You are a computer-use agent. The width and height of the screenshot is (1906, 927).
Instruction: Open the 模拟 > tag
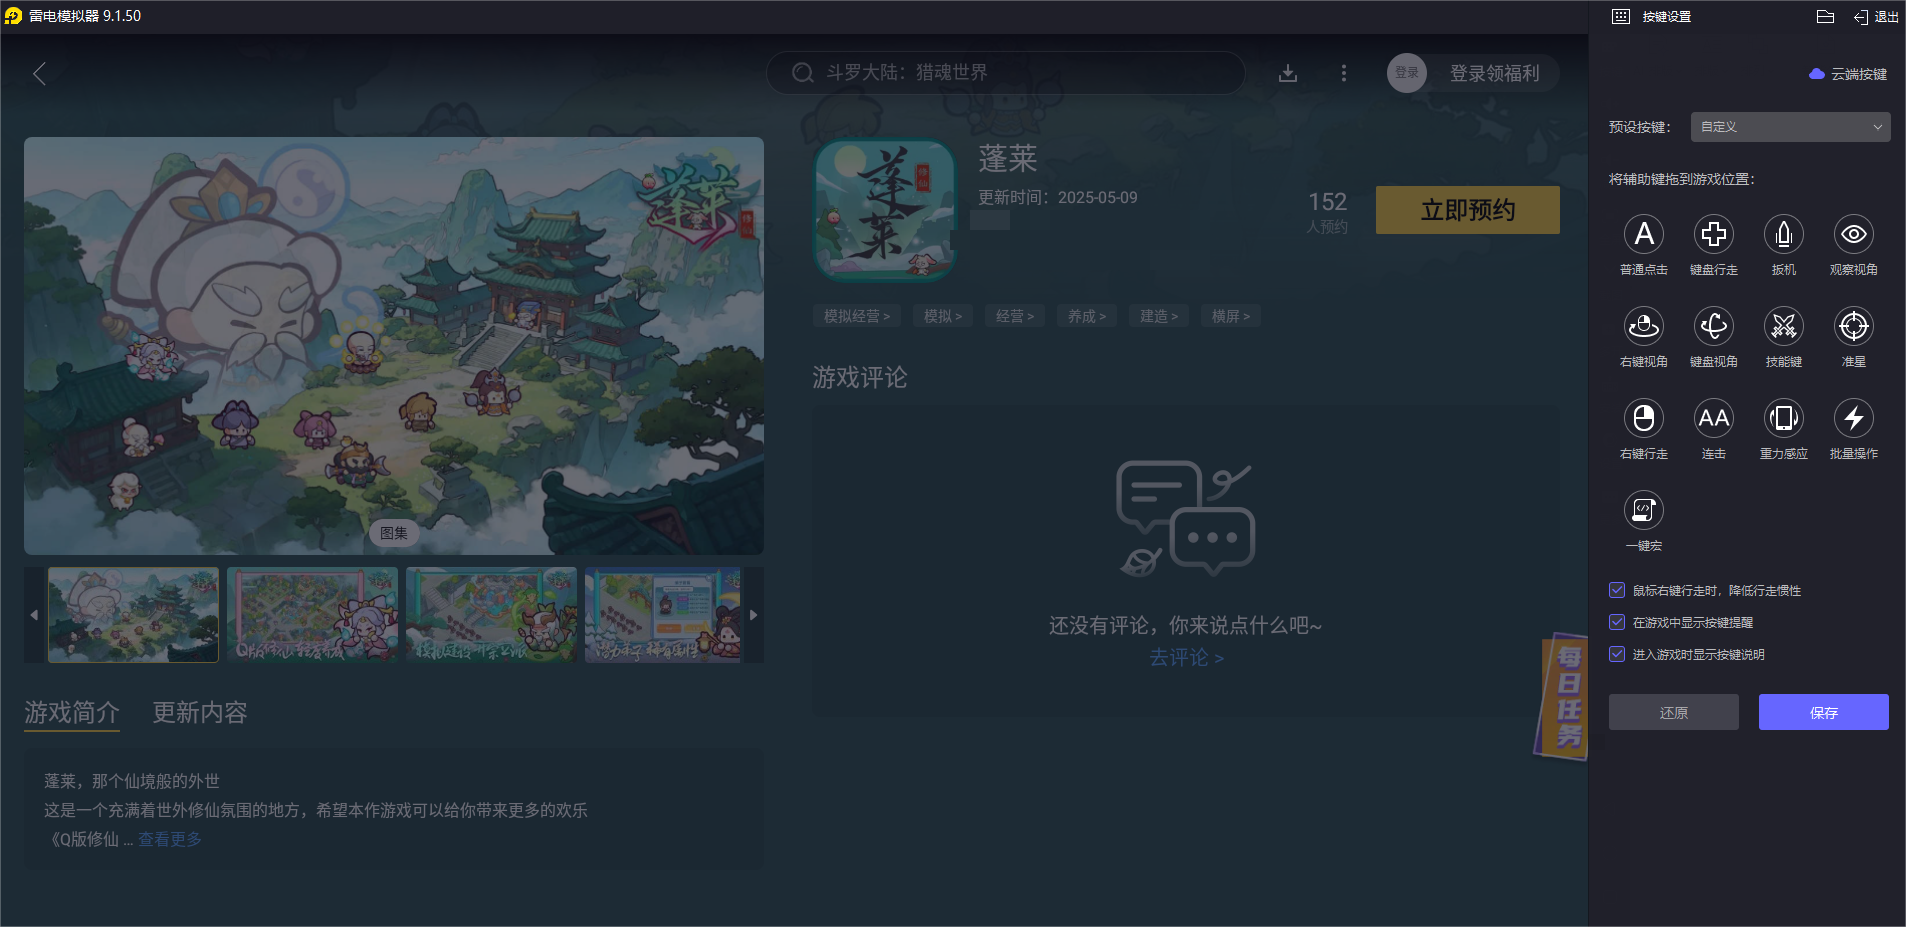point(943,316)
